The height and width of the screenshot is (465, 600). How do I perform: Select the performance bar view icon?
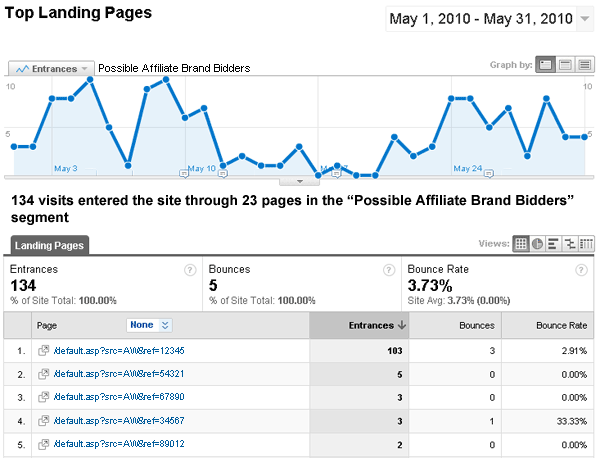(x=554, y=243)
